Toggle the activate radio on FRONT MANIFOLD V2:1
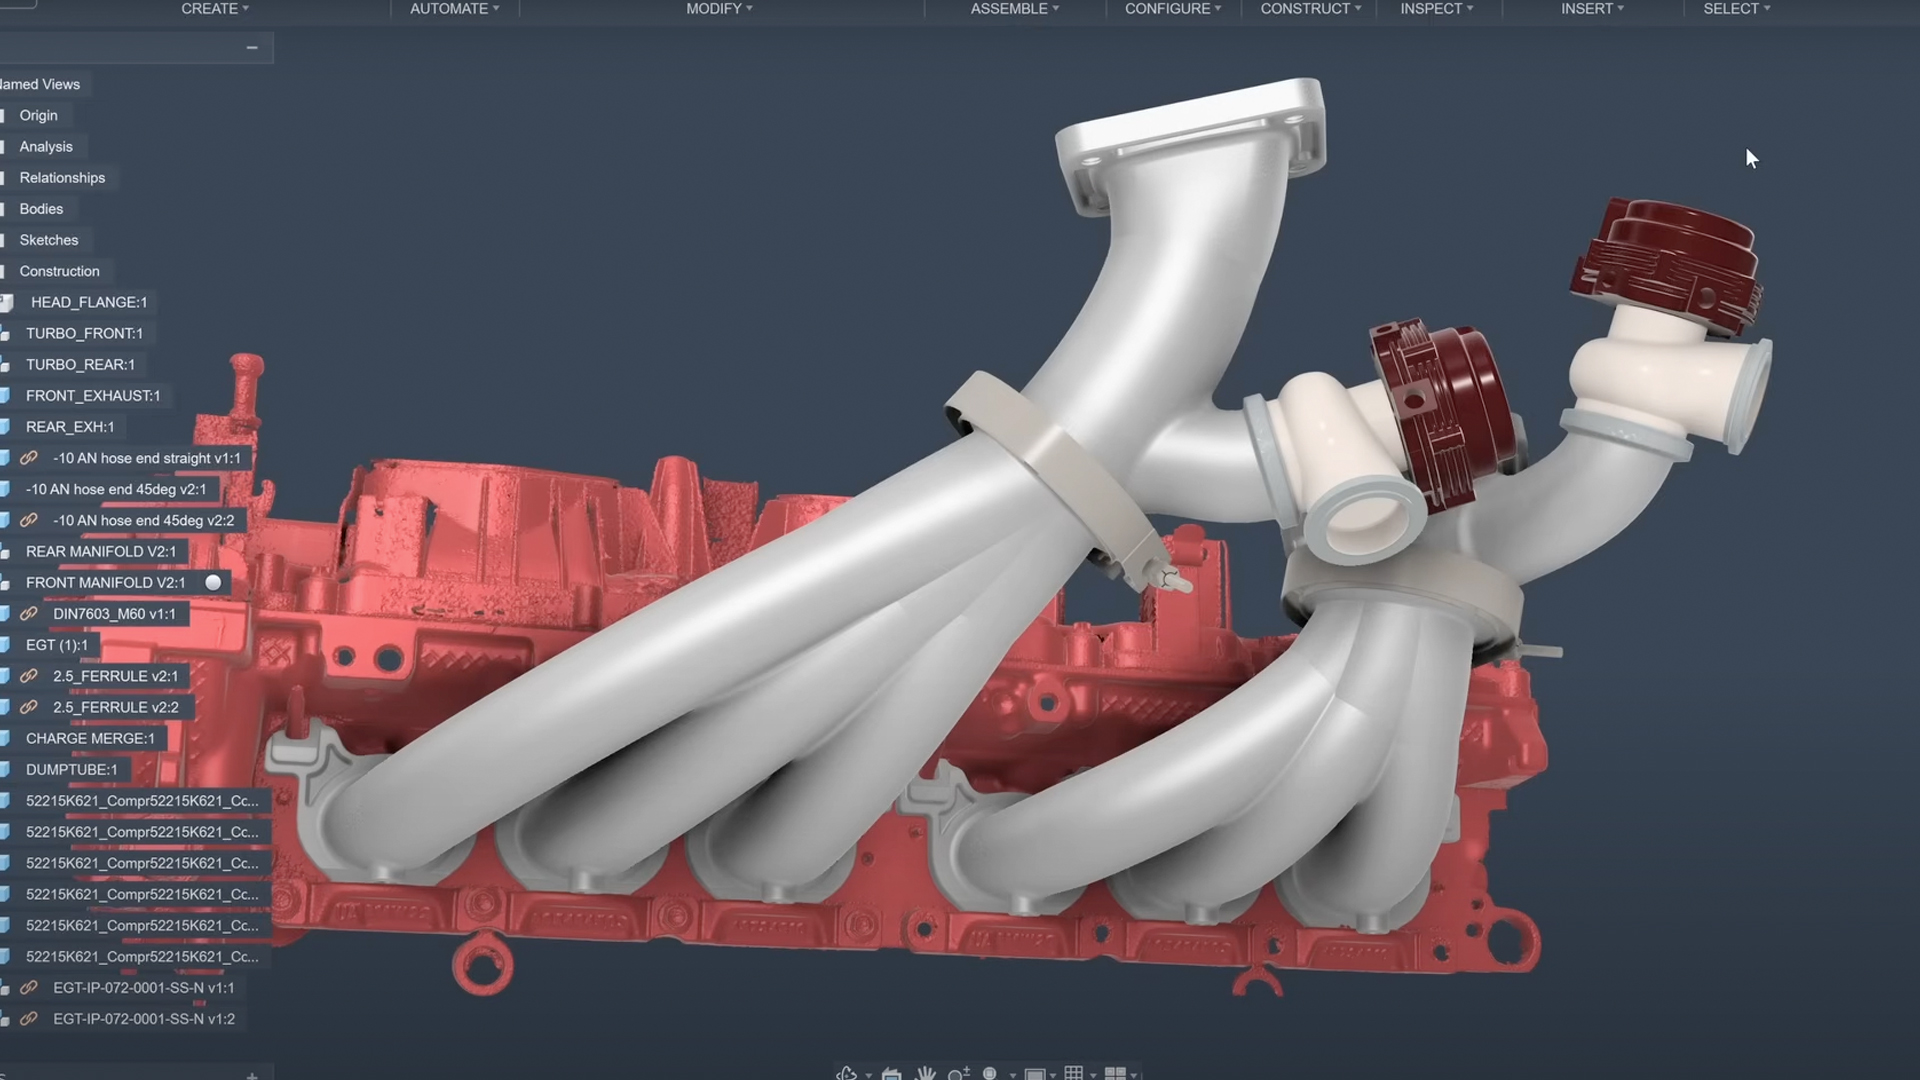 click(213, 582)
